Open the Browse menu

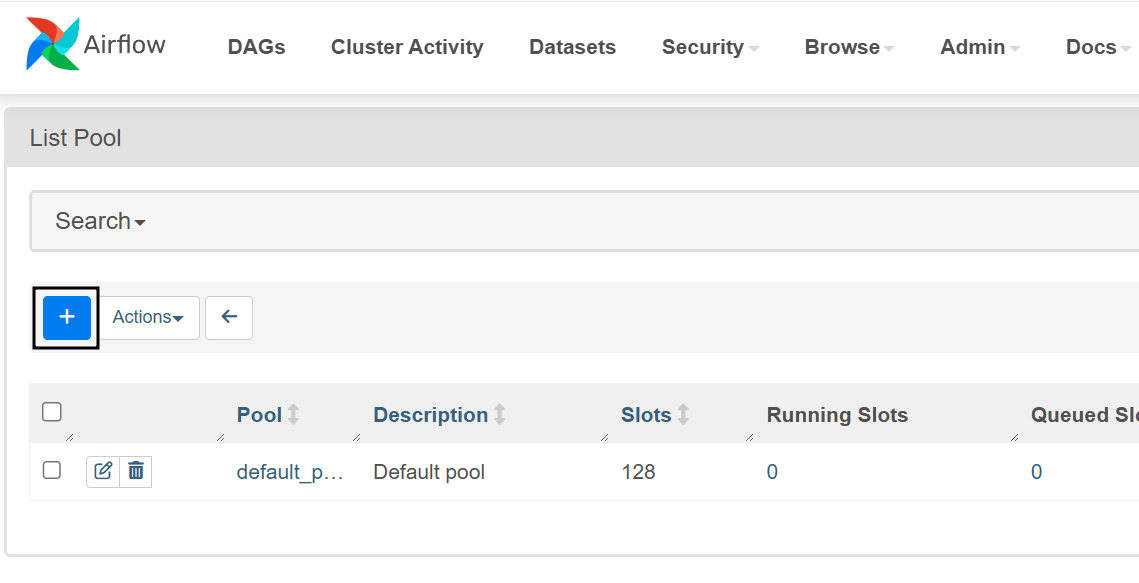click(849, 47)
